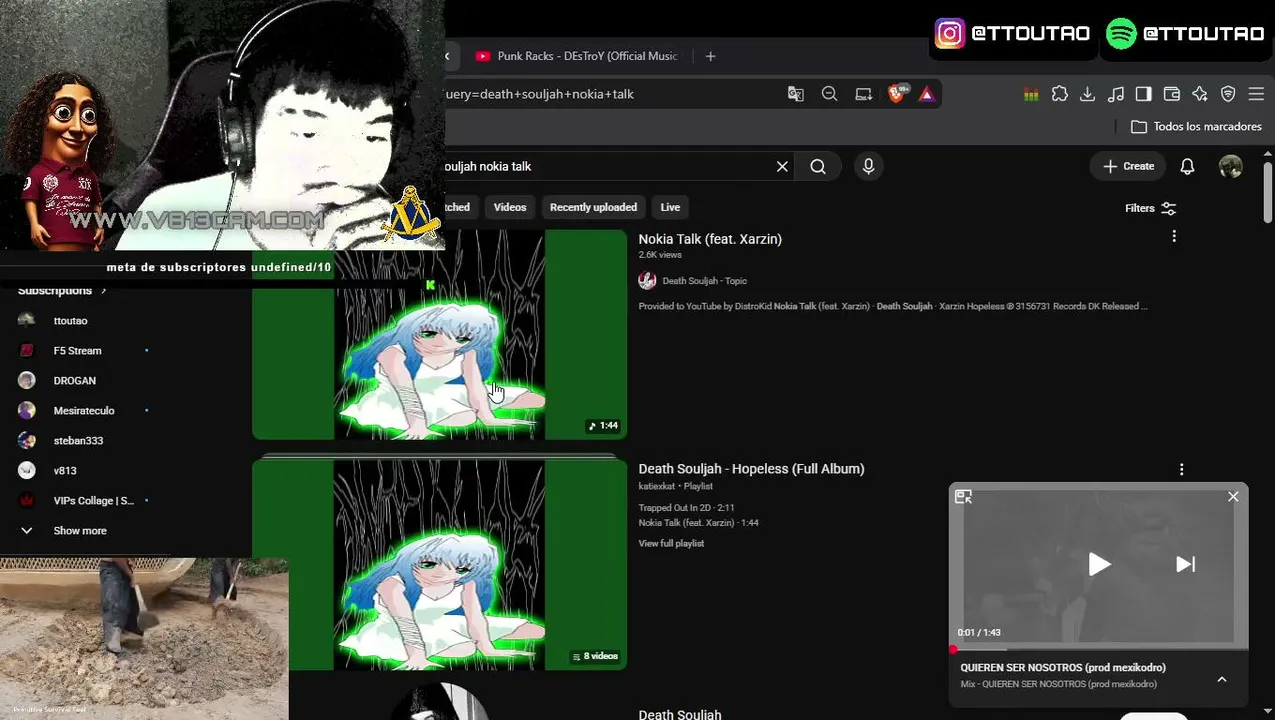Screen dimensions: 1275x720
Task: Click the View full playlist link
Action: 671,543
